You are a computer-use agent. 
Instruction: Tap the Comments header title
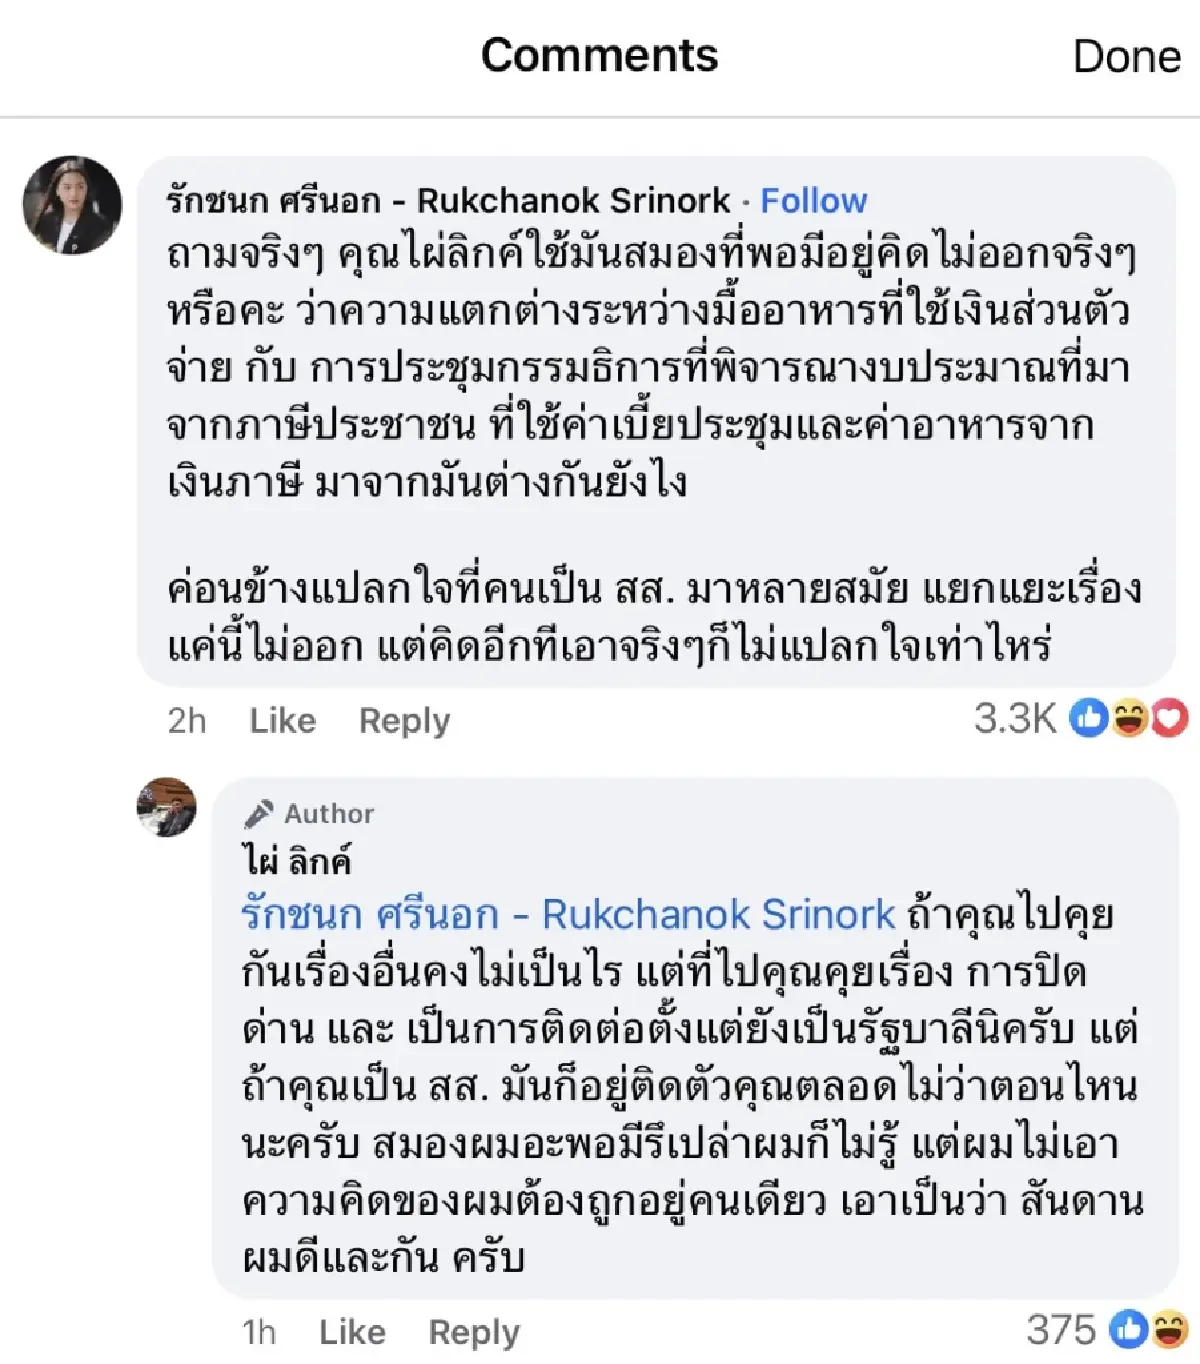(598, 56)
